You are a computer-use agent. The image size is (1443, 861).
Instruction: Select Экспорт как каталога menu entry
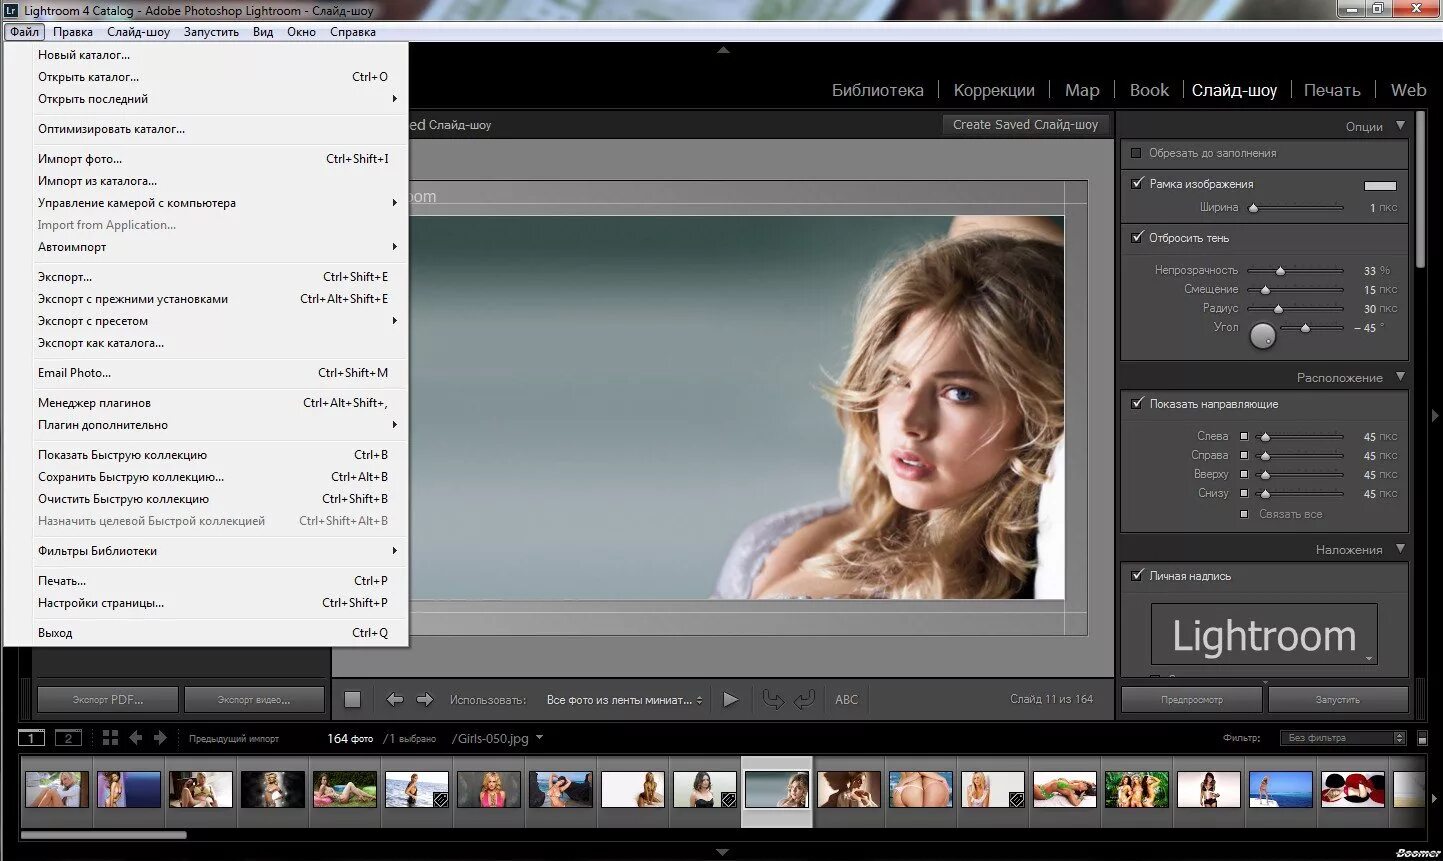click(206, 343)
